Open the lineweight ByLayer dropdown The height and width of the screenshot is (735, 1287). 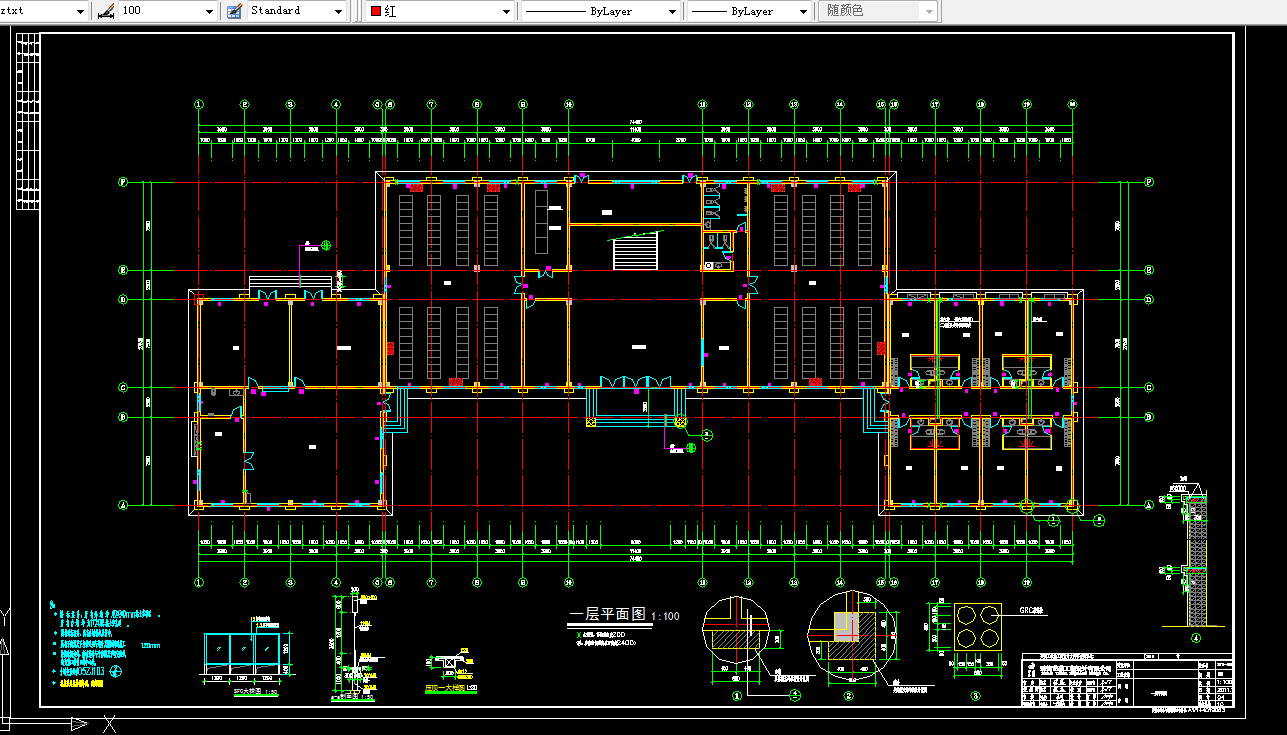pos(805,11)
